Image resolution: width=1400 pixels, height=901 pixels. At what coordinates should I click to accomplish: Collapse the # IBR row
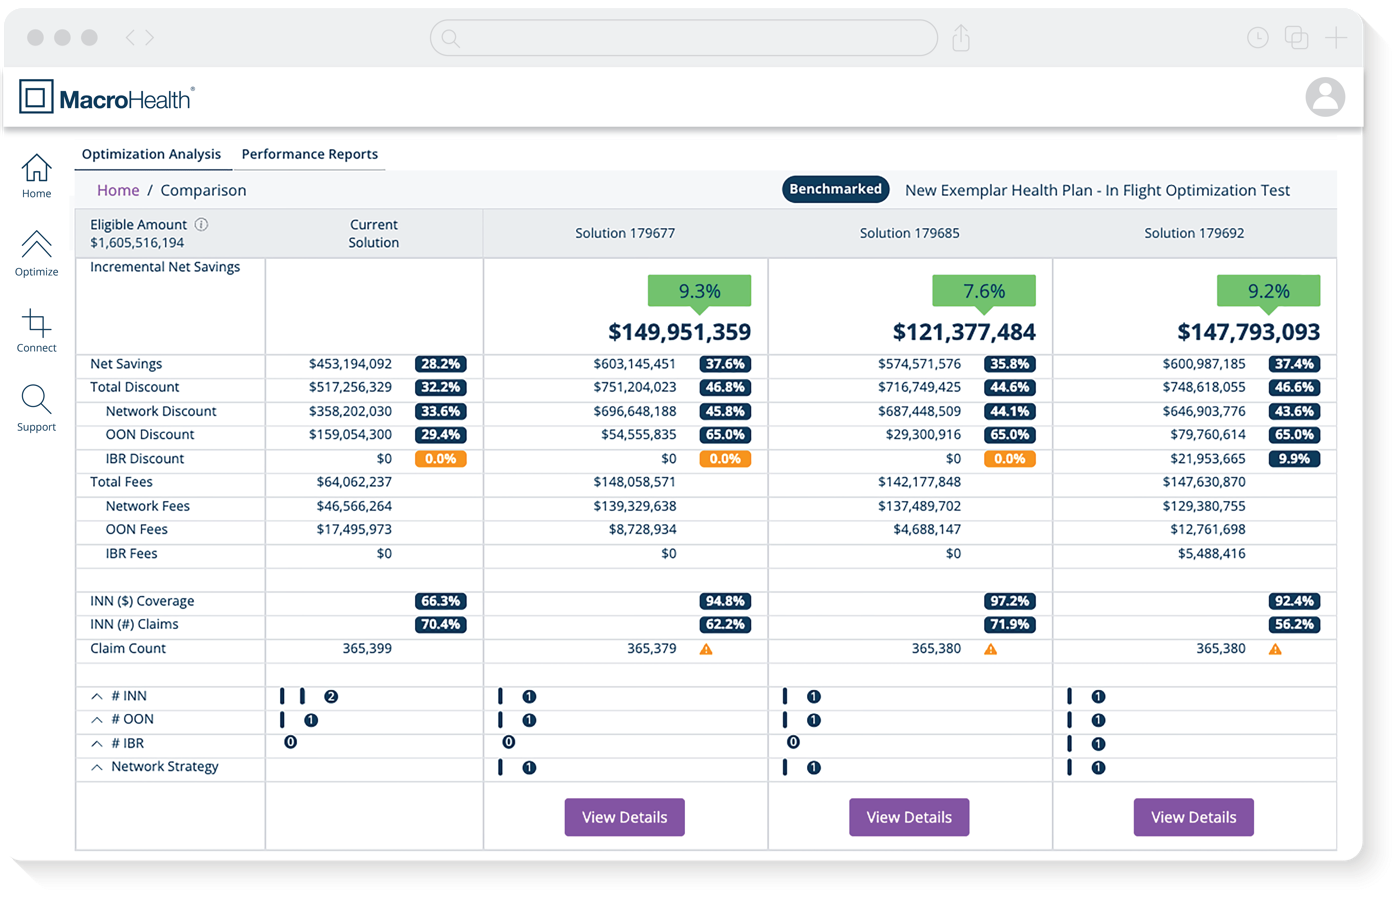97,744
